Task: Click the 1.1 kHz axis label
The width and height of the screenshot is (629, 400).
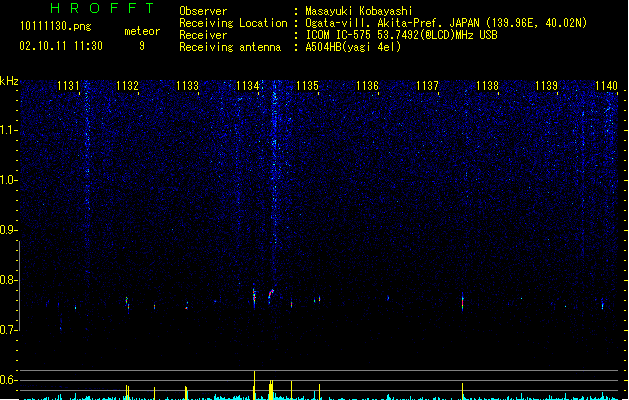Action: (x=8, y=130)
